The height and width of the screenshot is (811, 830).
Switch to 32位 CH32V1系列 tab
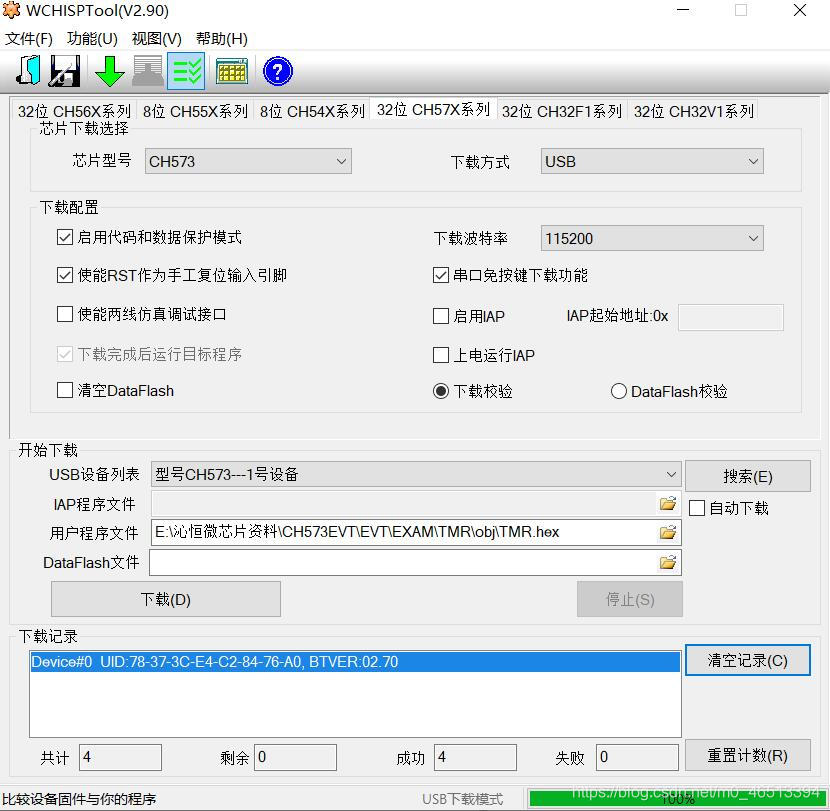click(693, 111)
